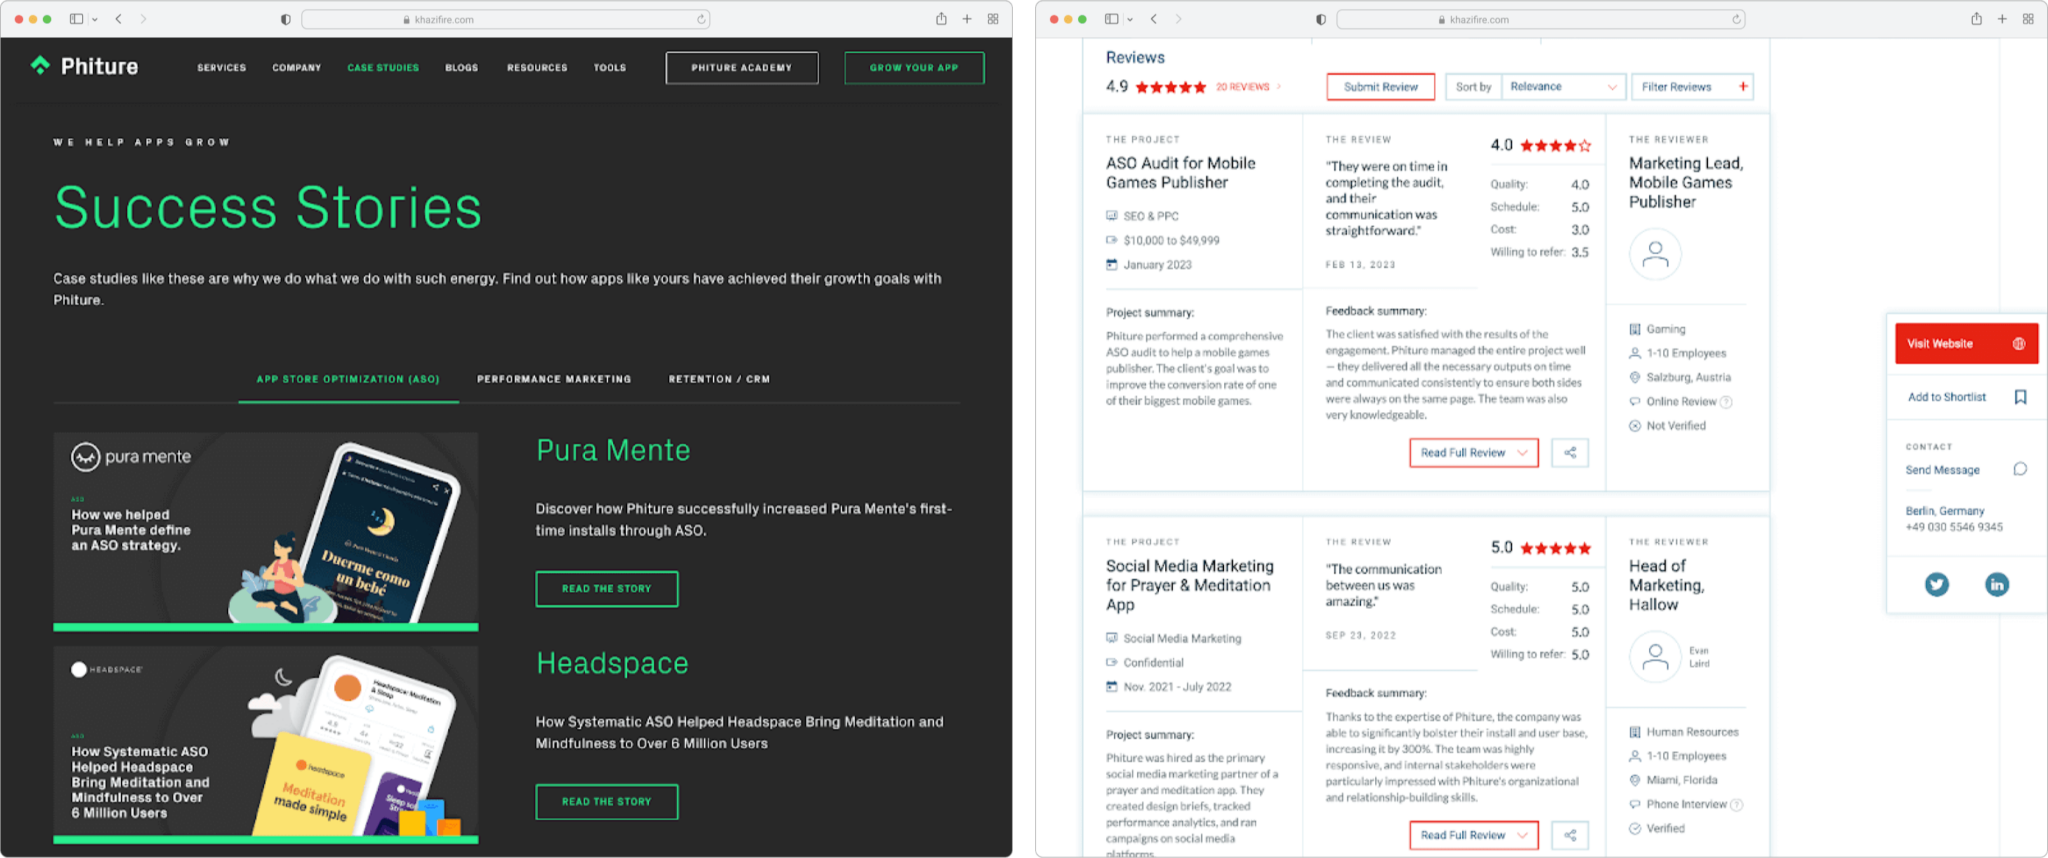Open Services menu
2048x858 pixels.
tap(221, 68)
